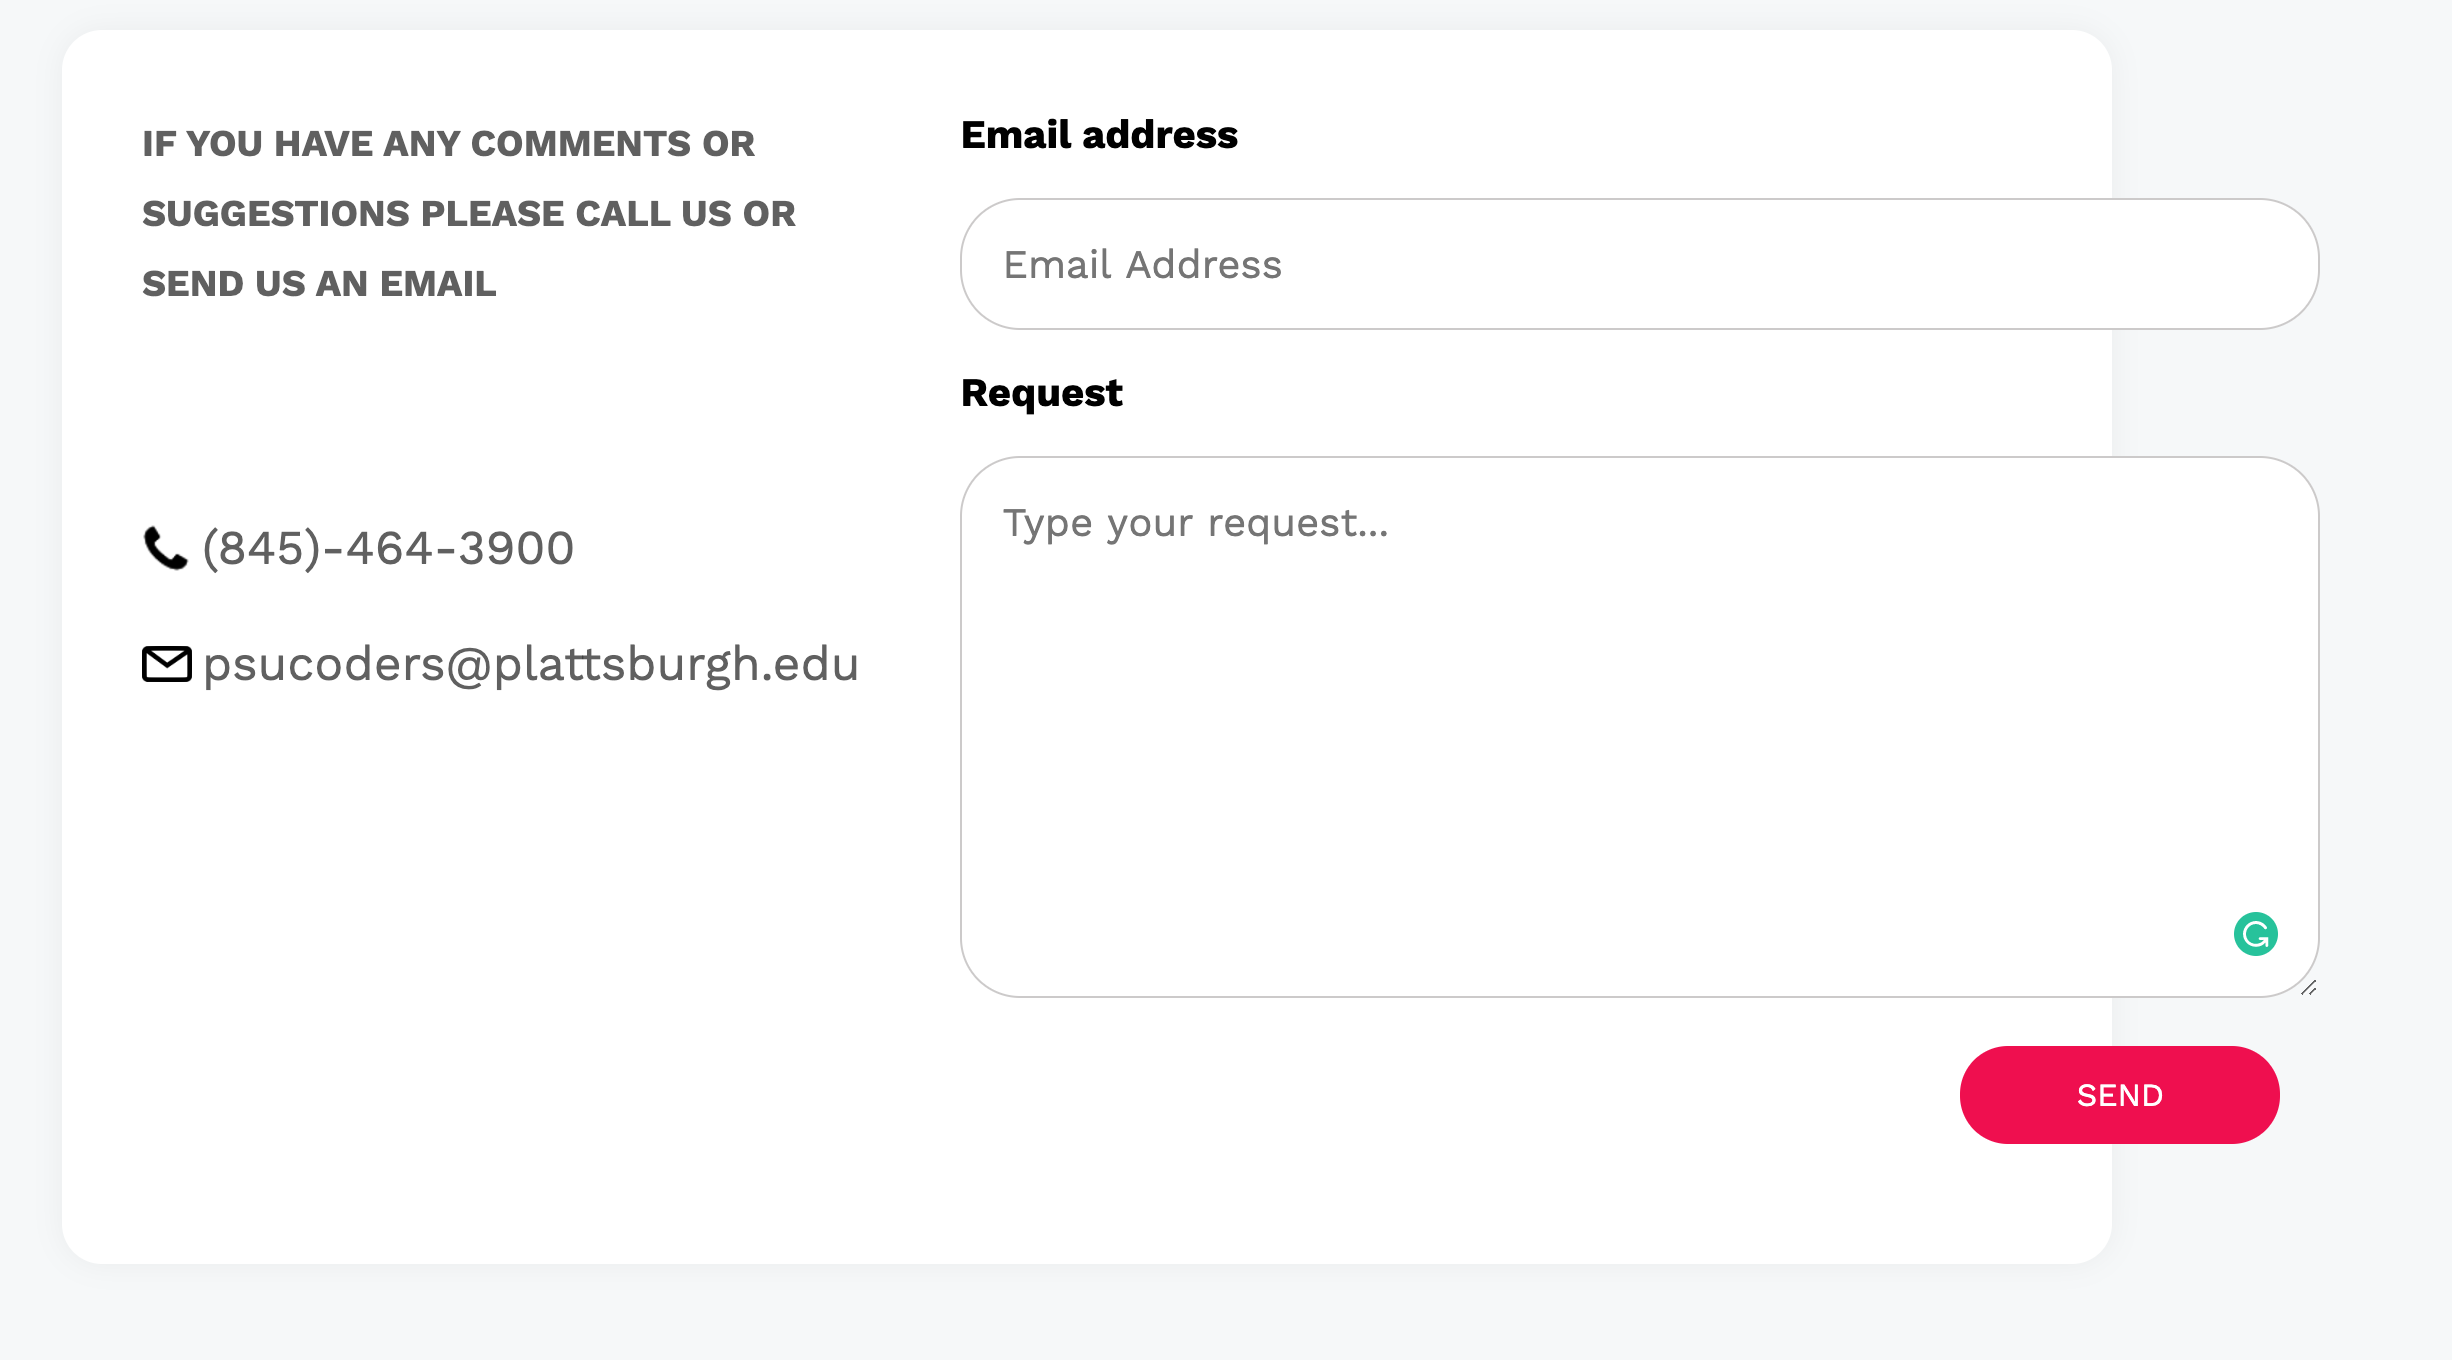This screenshot has width=2452, height=1360.
Task: Click the "(845)" area code text
Action: (261, 548)
